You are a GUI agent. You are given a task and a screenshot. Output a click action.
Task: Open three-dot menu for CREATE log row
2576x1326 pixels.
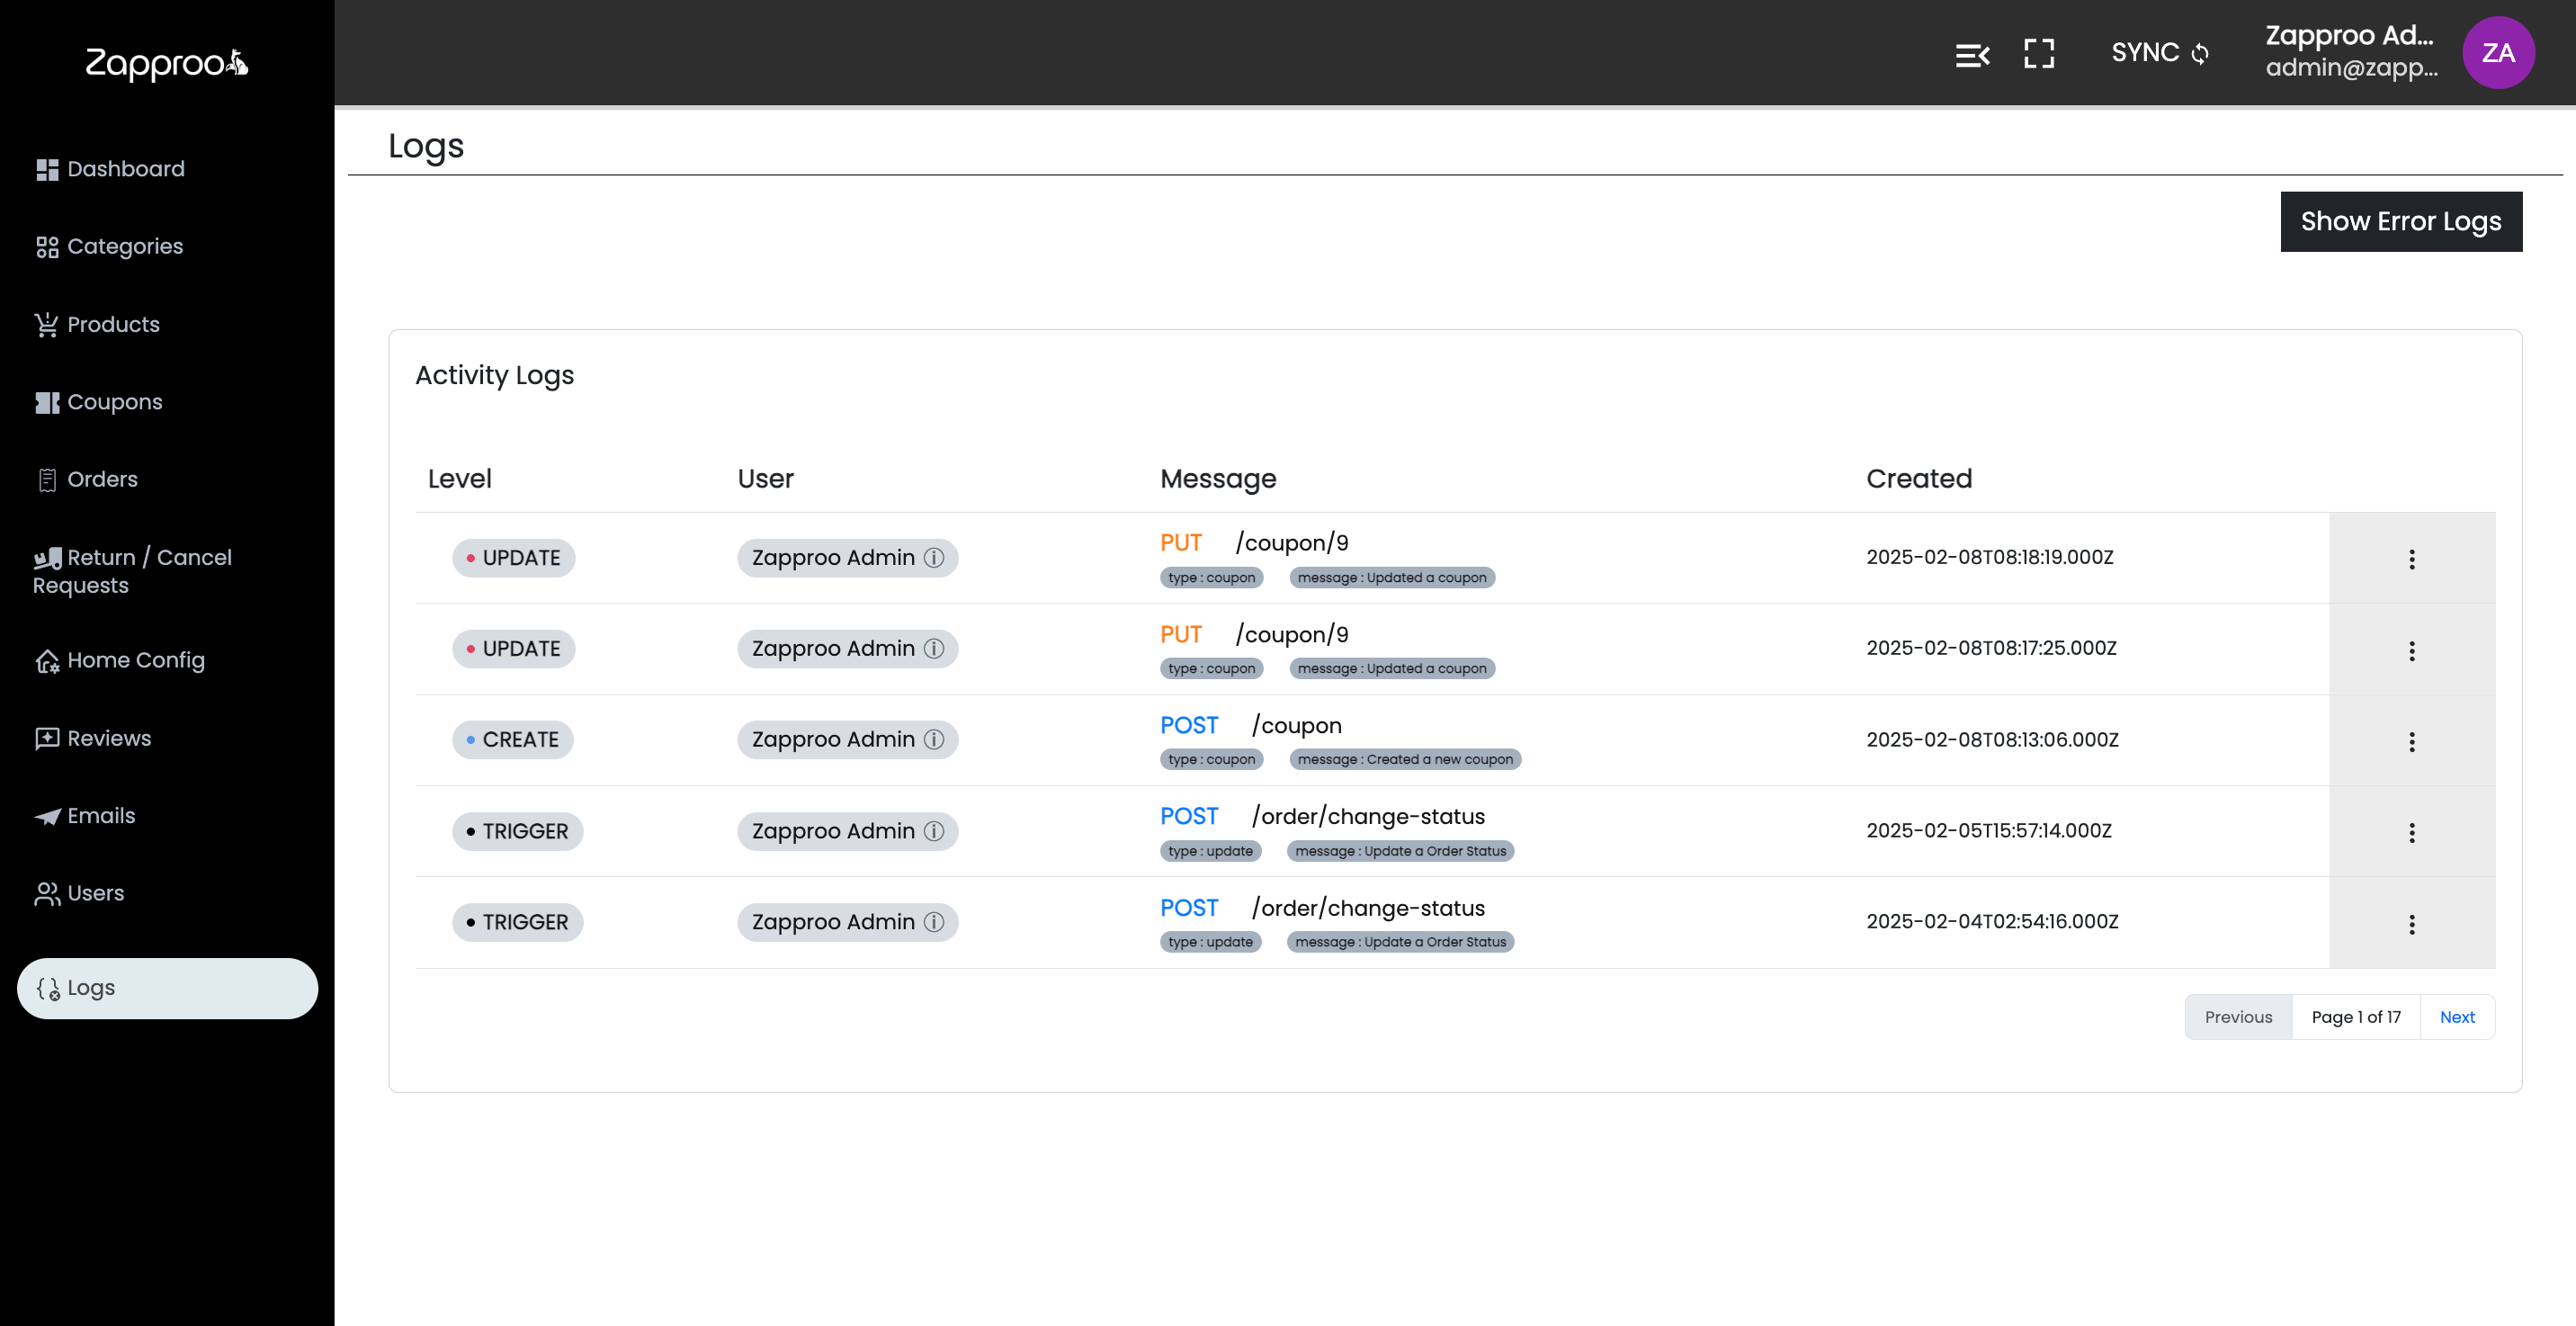point(2411,742)
